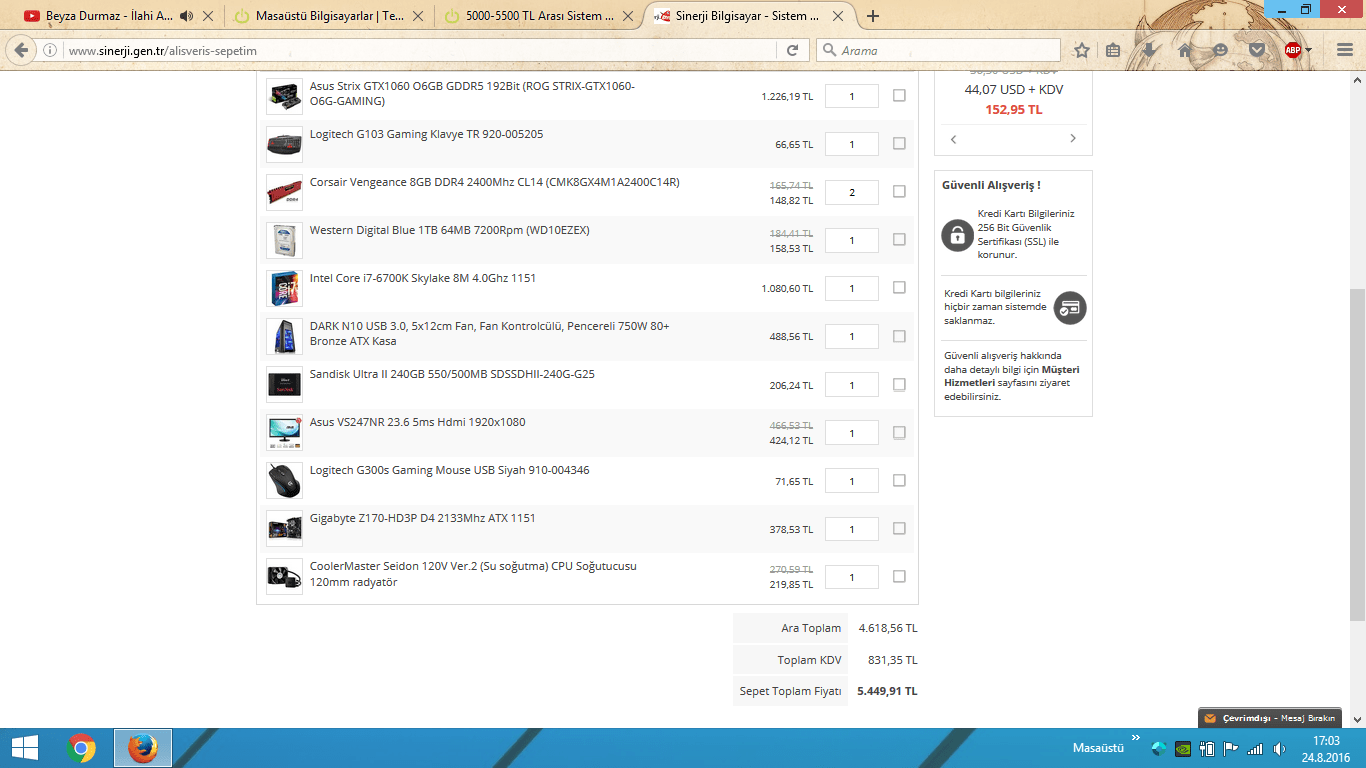This screenshot has width=1366, height=768.
Task: Select the Corsair Vengeance 8GB checkbox
Action: (899, 191)
